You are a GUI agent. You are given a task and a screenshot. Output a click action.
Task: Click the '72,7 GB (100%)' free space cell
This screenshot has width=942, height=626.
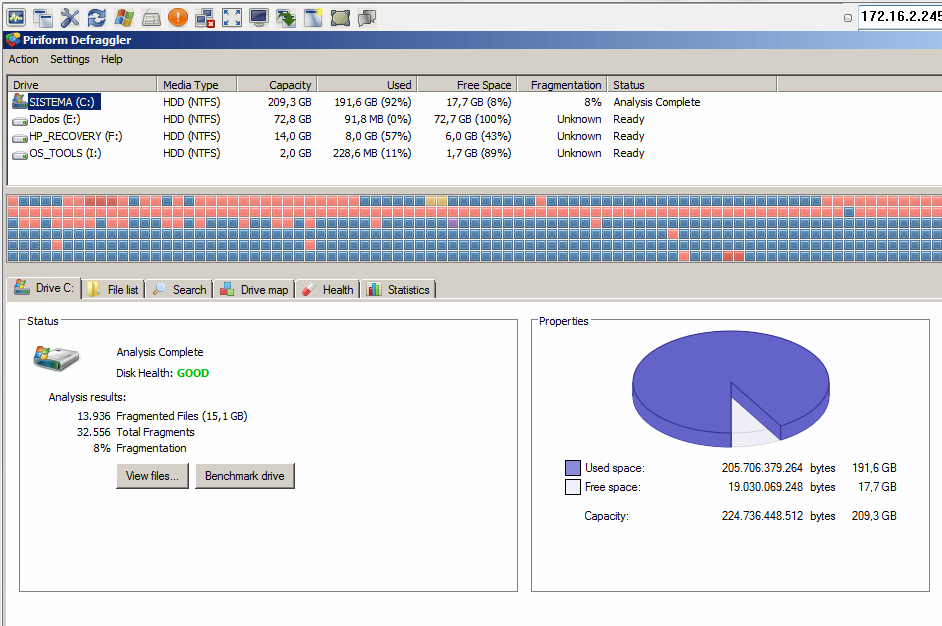coord(473,119)
